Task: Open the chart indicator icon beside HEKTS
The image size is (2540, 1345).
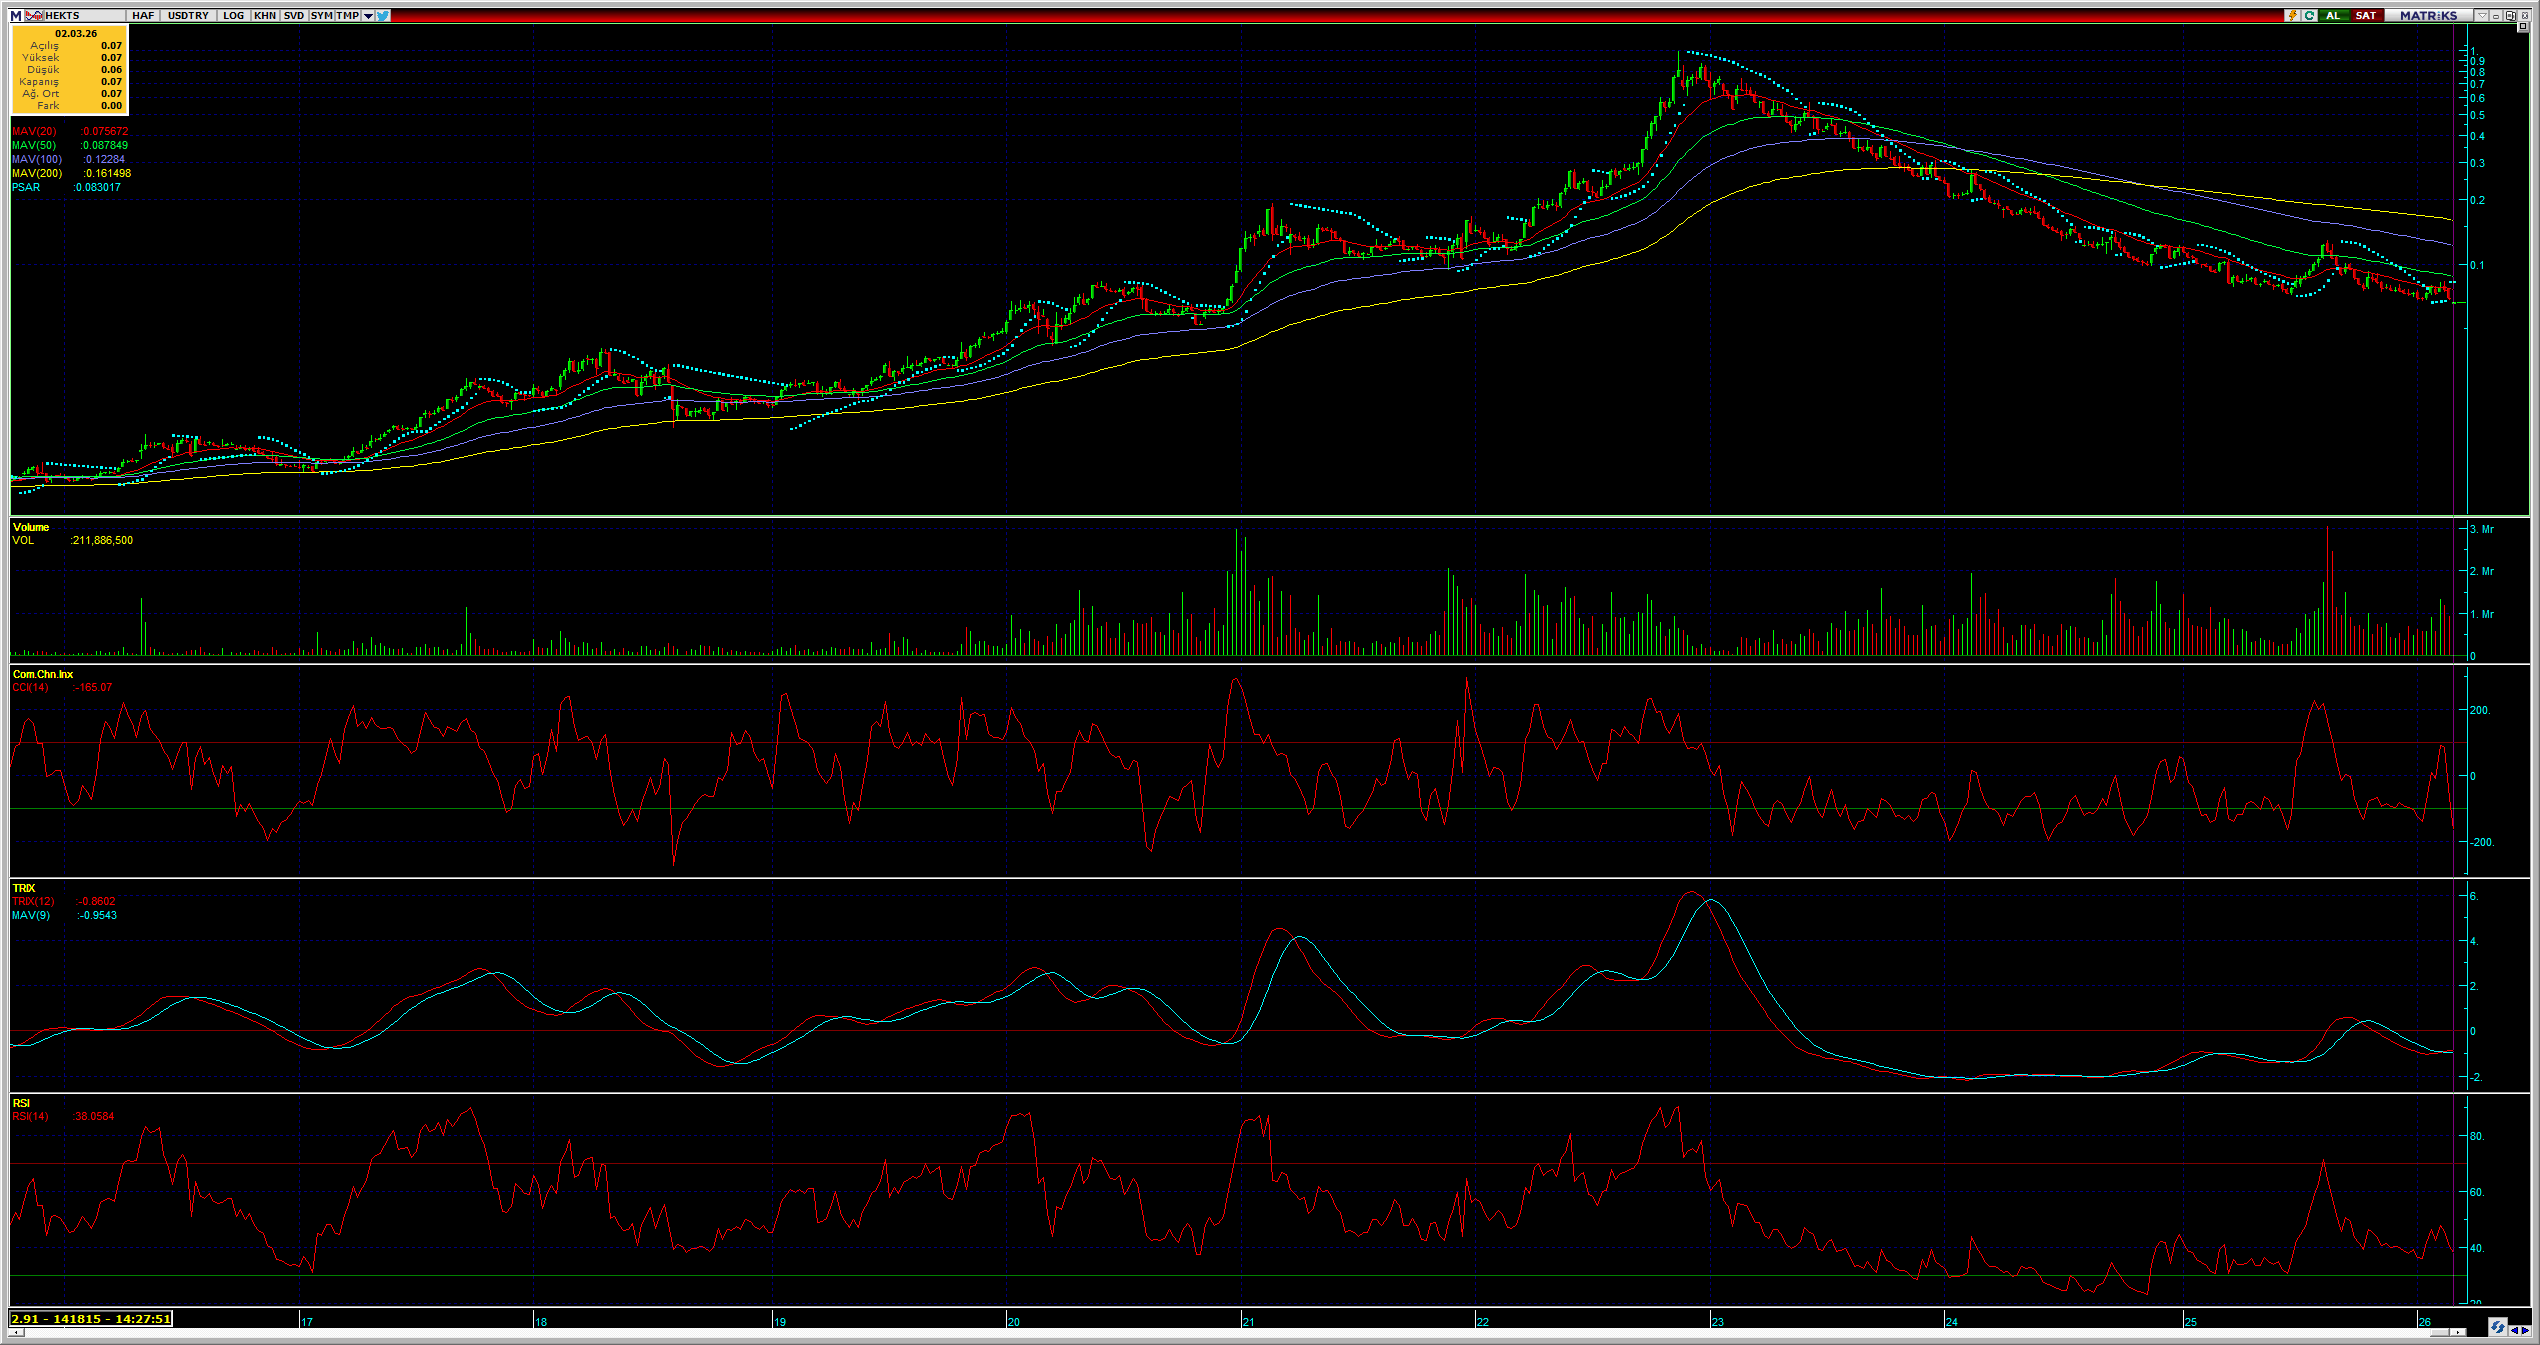Action: pyautogui.click(x=34, y=16)
